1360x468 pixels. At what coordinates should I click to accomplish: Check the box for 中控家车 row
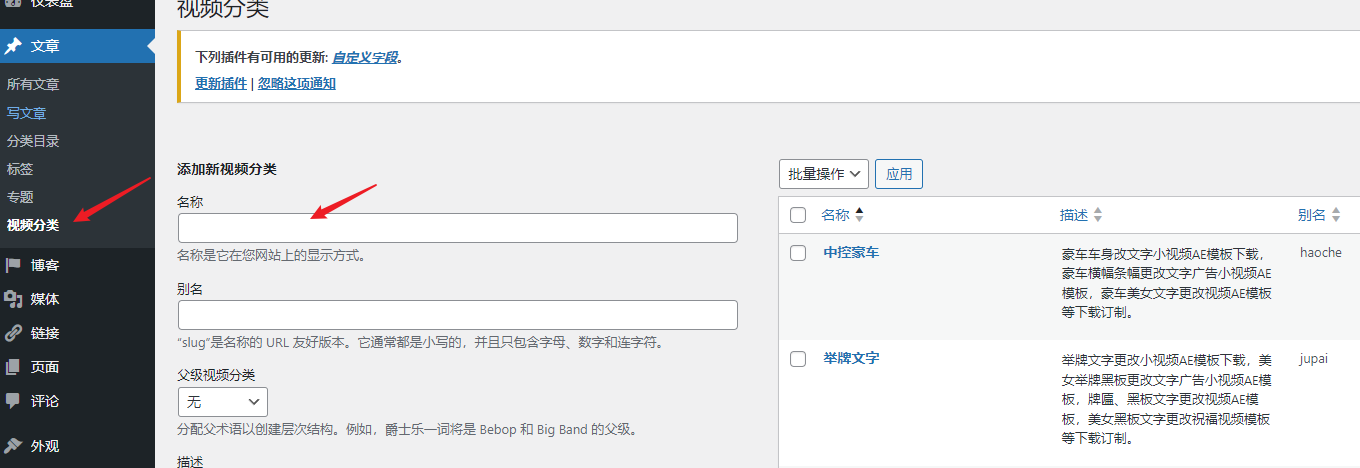[798, 253]
